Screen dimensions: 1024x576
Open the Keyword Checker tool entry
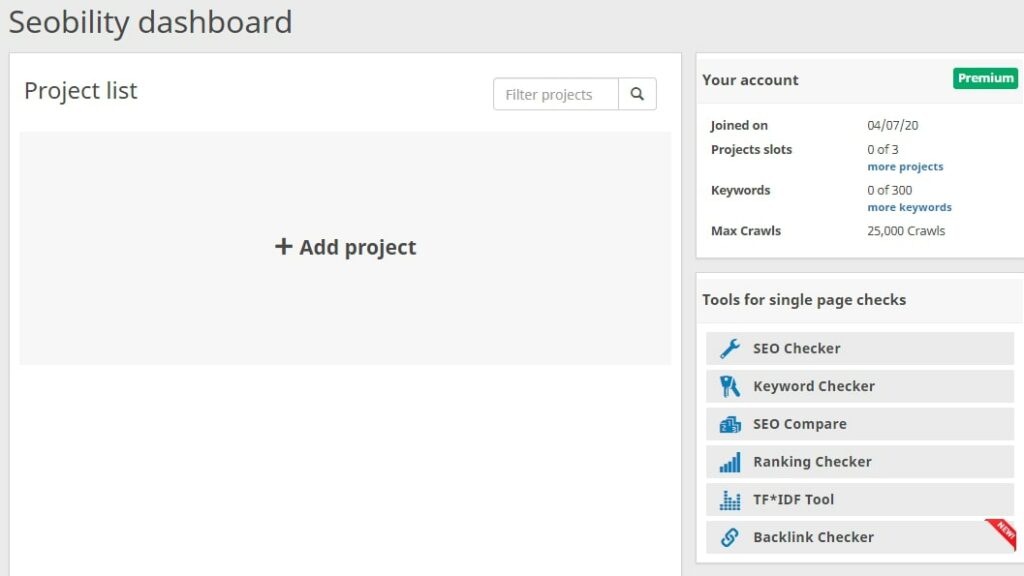click(859, 386)
